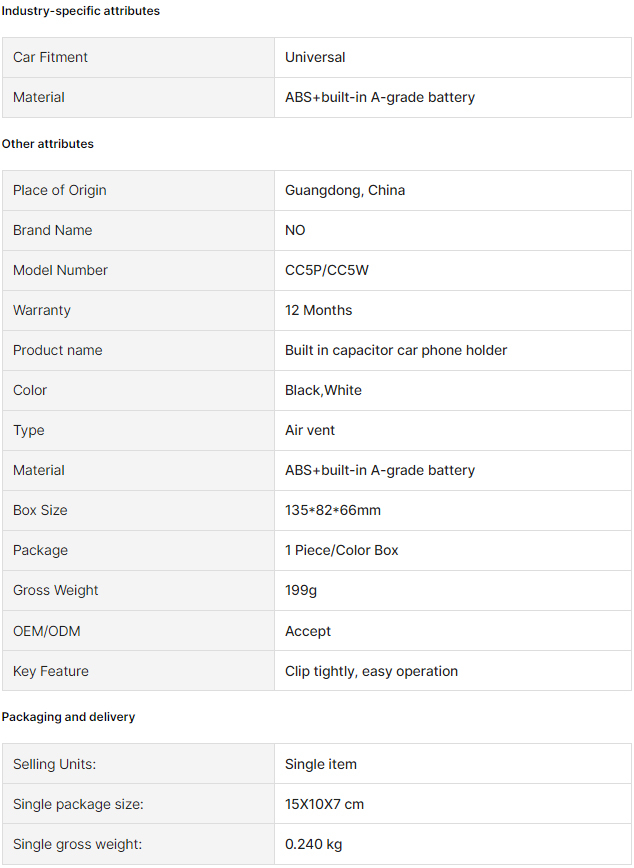Click the Industry-specific attributes heading
The image size is (634, 868).
[x=81, y=11]
